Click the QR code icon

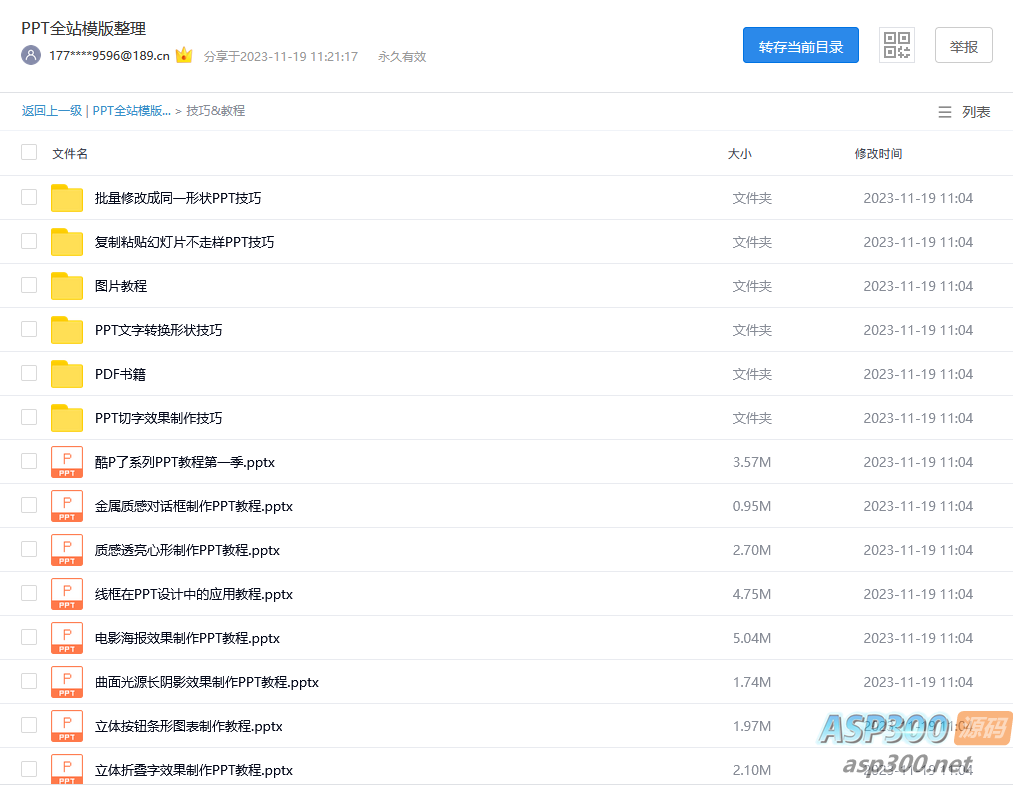pos(896,45)
